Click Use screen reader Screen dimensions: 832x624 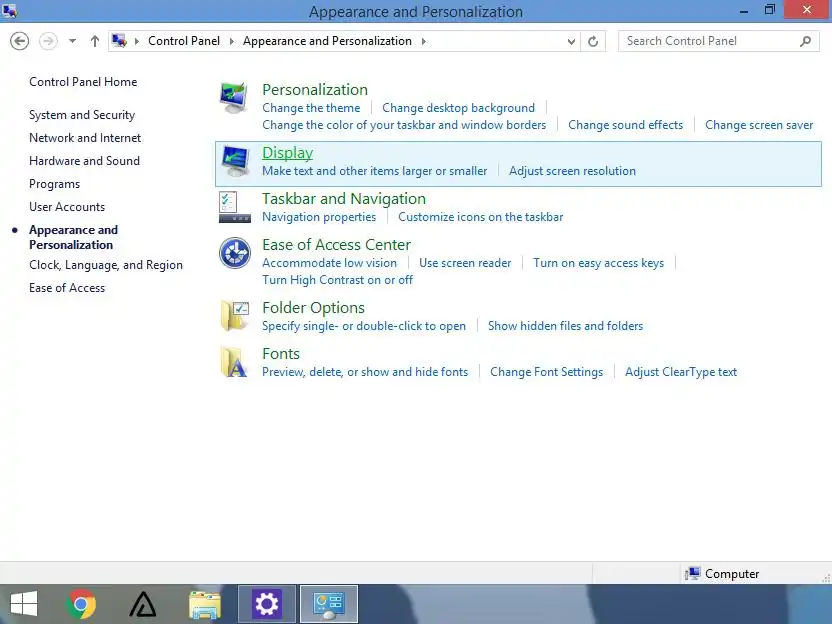pos(465,263)
